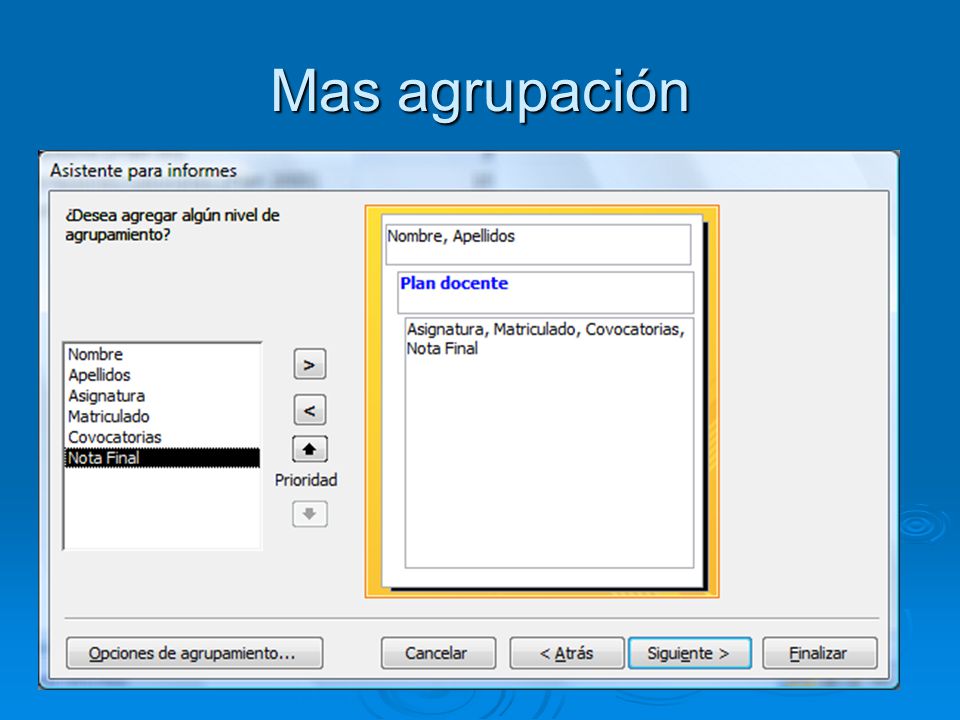Click the Nombre, Apellidos header in preview
This screenshot has width=960, height=720.
coord(538,244)
